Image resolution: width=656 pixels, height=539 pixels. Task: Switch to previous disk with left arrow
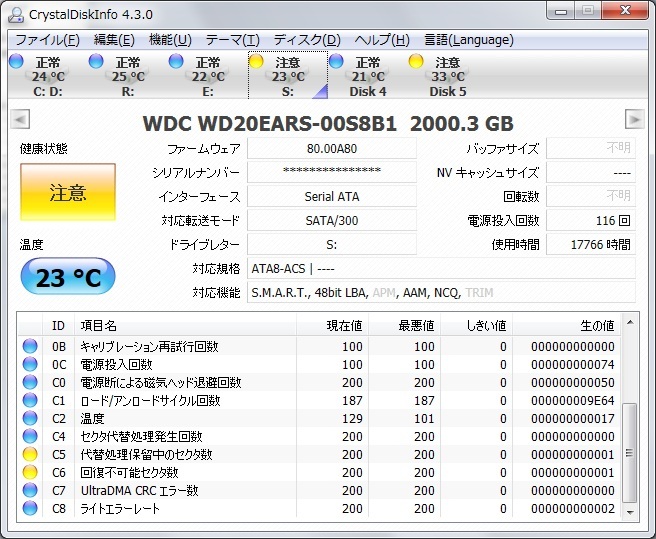18,120
